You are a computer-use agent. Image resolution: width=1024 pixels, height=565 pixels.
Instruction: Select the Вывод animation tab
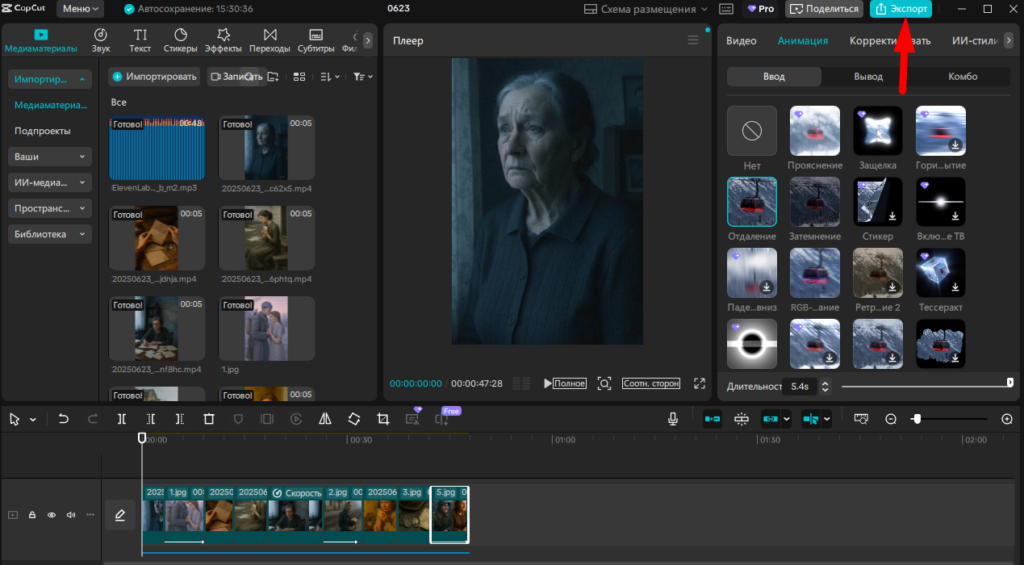[x=868, y=76]
